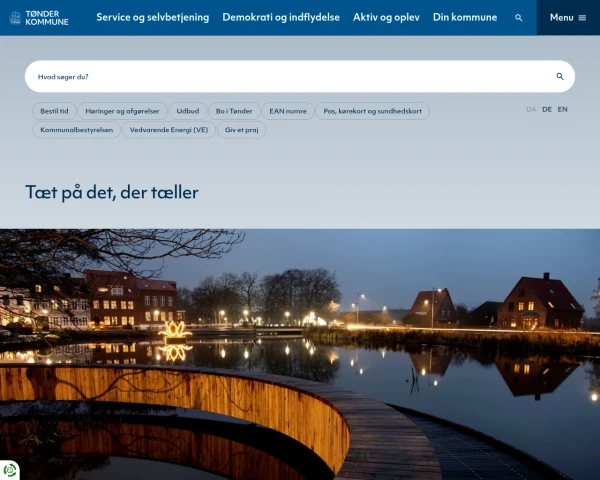Click the cookie settings icon
Image resolution: width=600 pixels, height=480 pixels.
(x=11, y=469)
